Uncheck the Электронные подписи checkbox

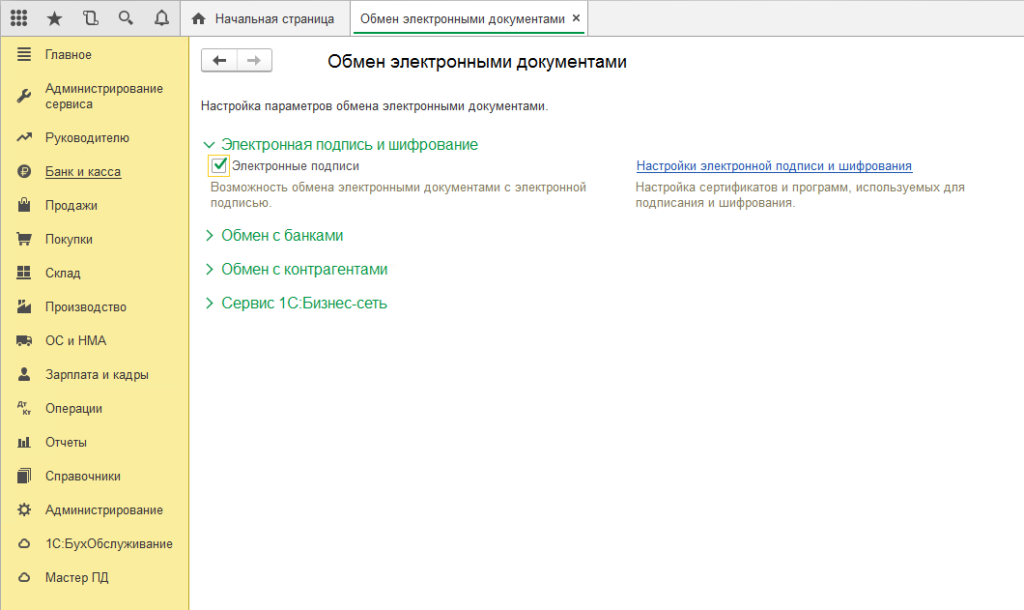tap(219, 166)
